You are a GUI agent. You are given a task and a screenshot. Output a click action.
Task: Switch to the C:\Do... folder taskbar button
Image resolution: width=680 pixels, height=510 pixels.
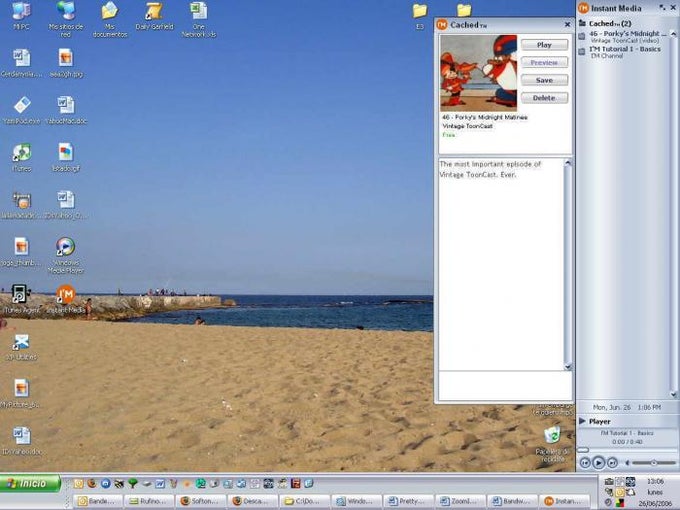click(x=305, y=501)
